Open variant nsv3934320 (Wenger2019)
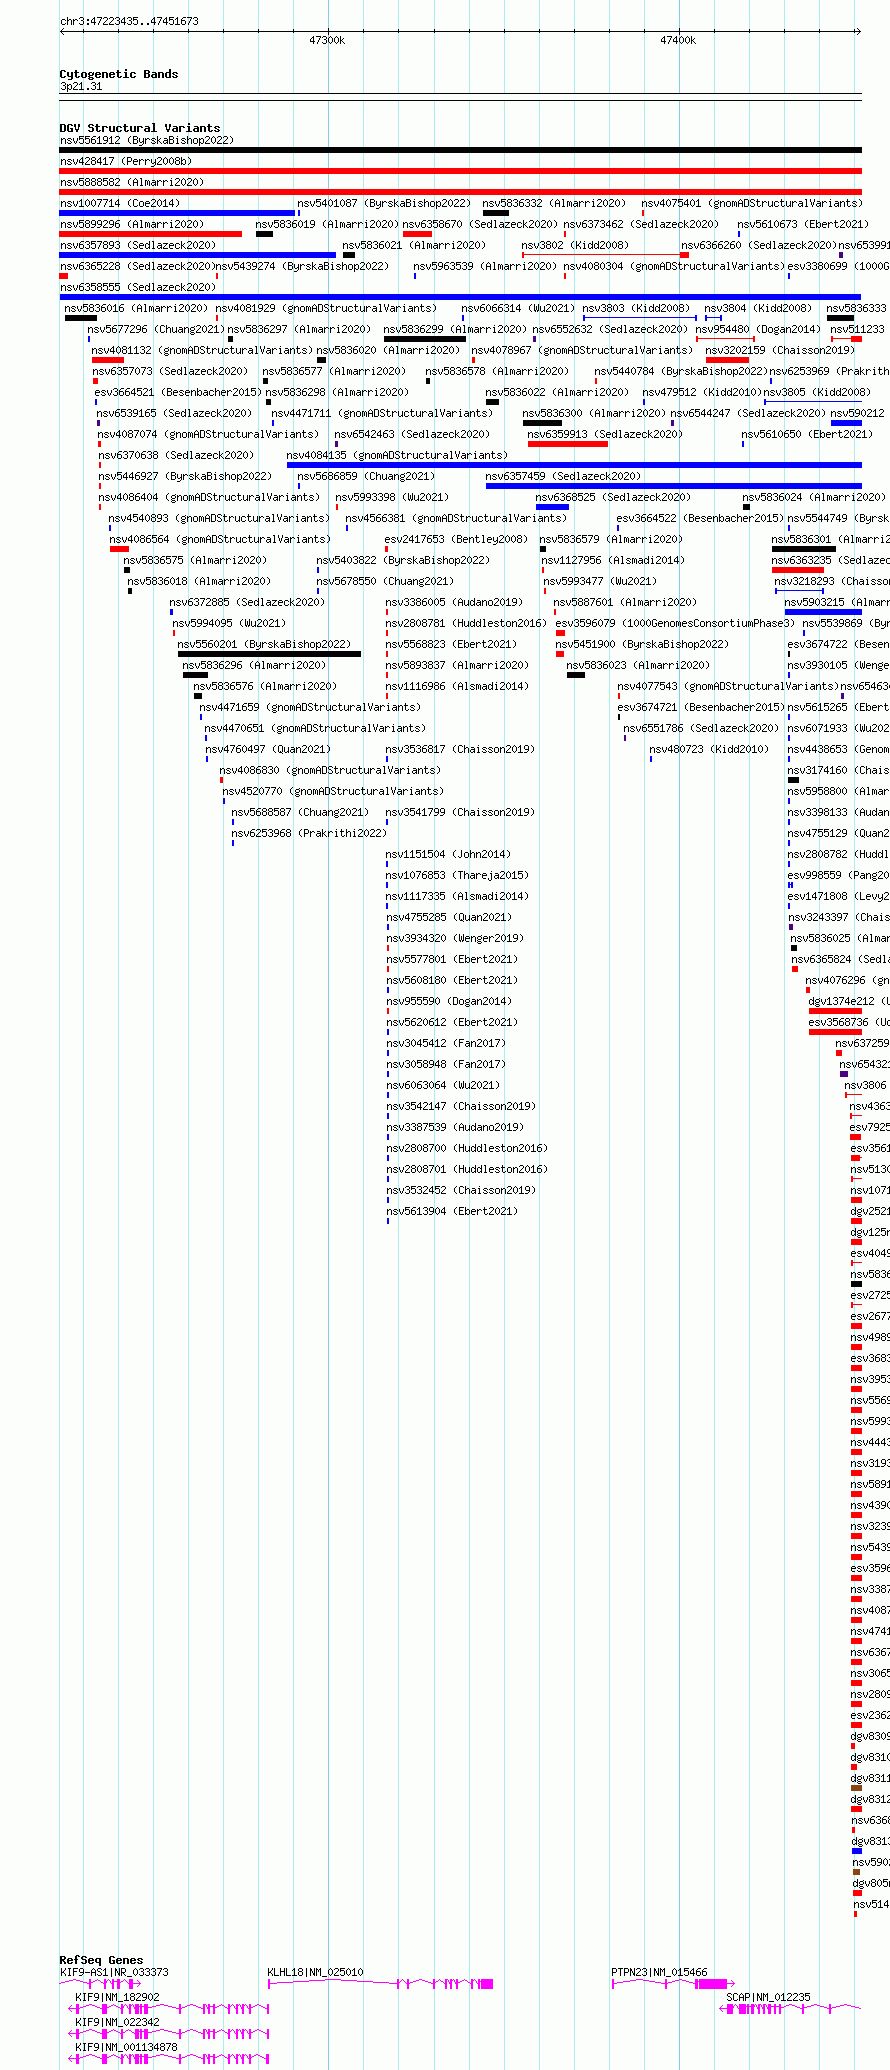Image resolution: width=890 pixels, height=2070 pixels. pos(455,938)
